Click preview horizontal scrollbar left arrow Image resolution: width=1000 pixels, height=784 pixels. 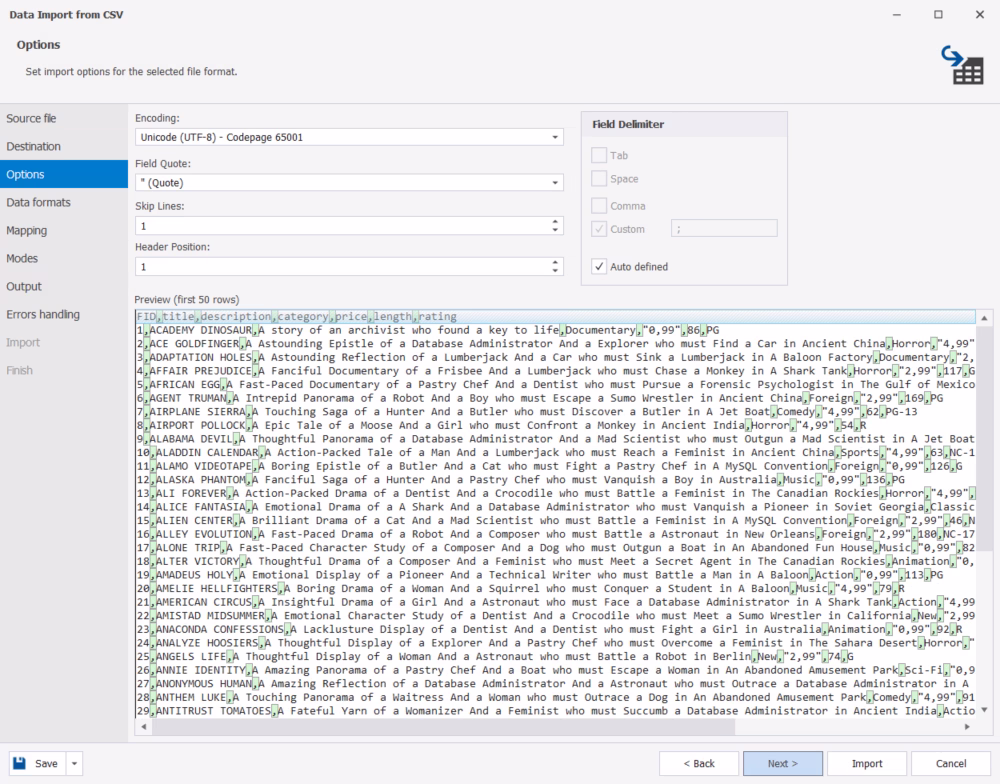click(x=143, y=727)
